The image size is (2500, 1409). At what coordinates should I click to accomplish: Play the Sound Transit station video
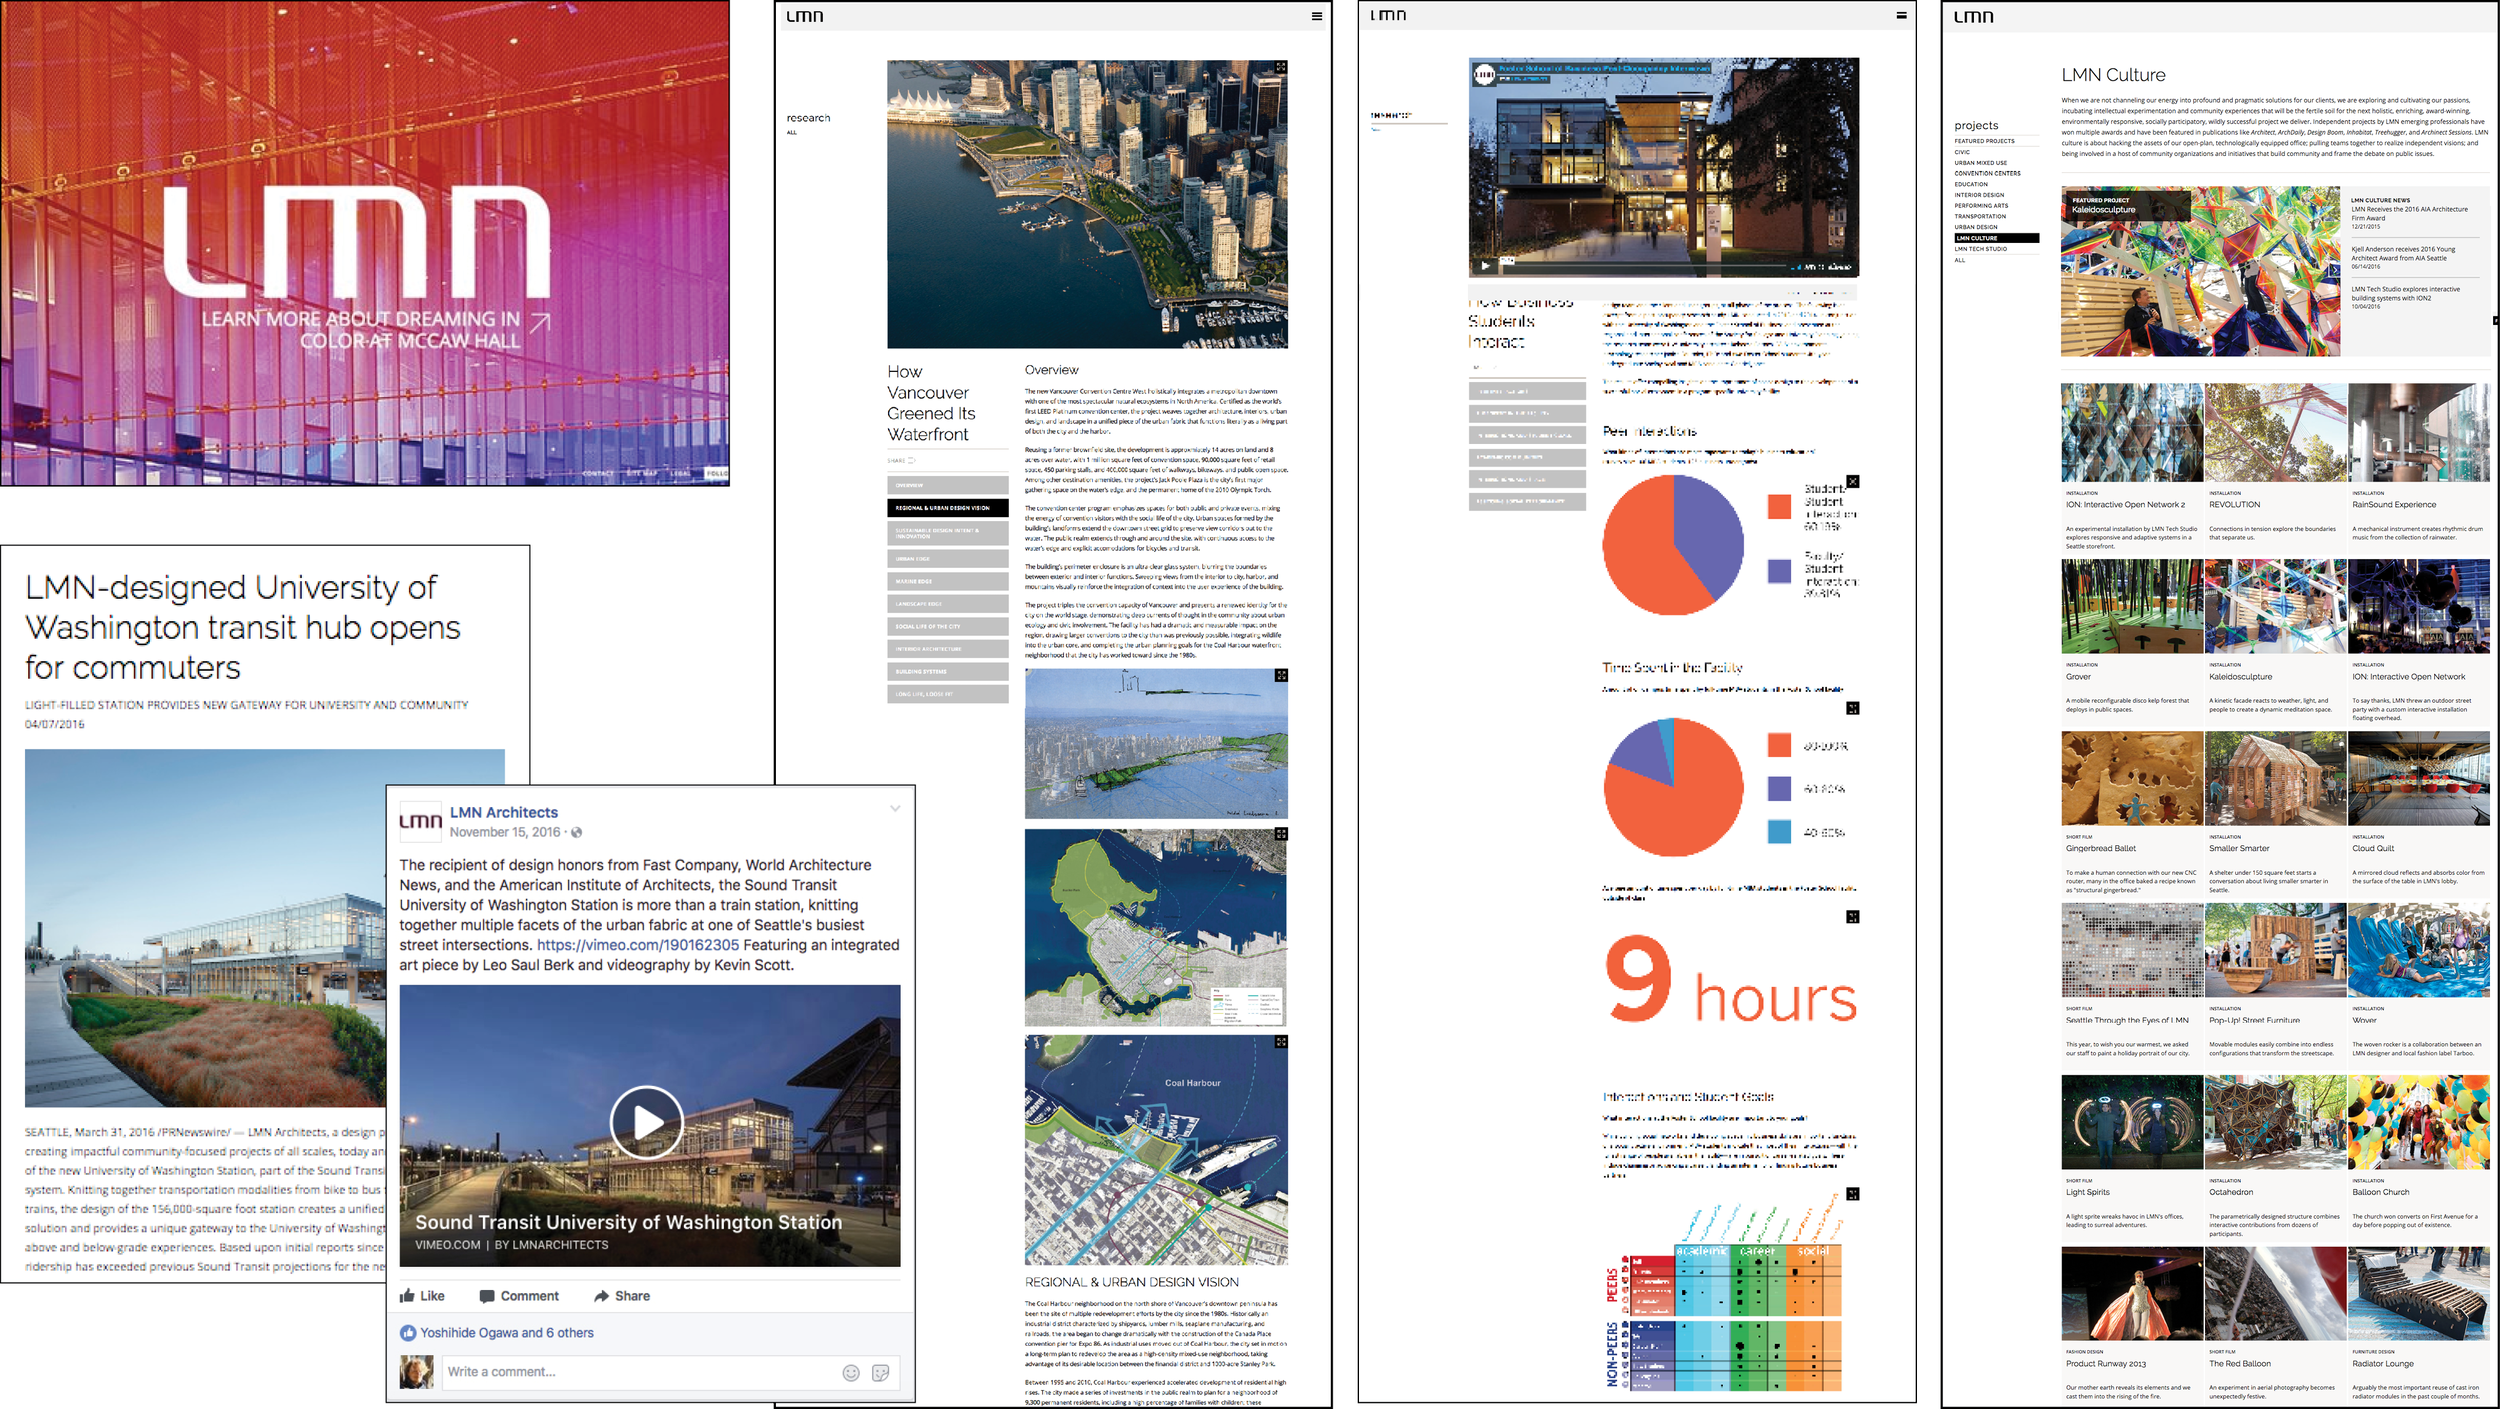pyautogui.click(x=647, y=1123)
